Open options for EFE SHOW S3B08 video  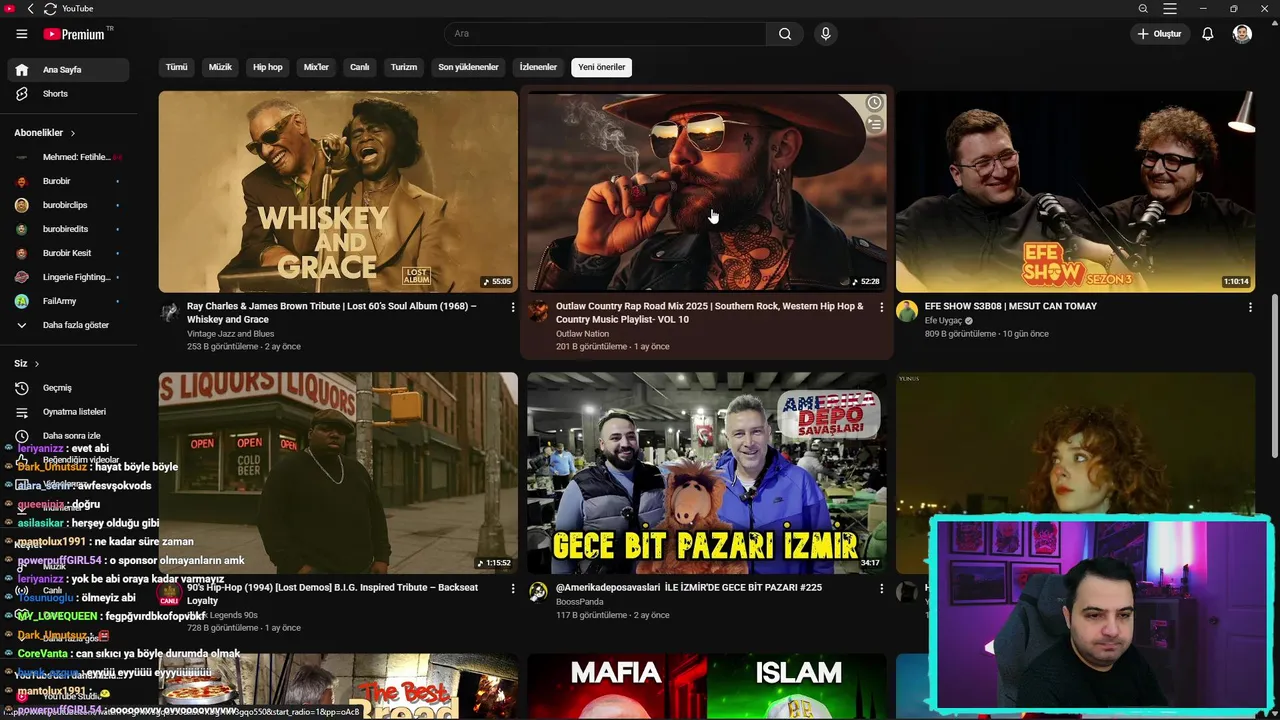pyautogui.click(x=1249, y=307)
